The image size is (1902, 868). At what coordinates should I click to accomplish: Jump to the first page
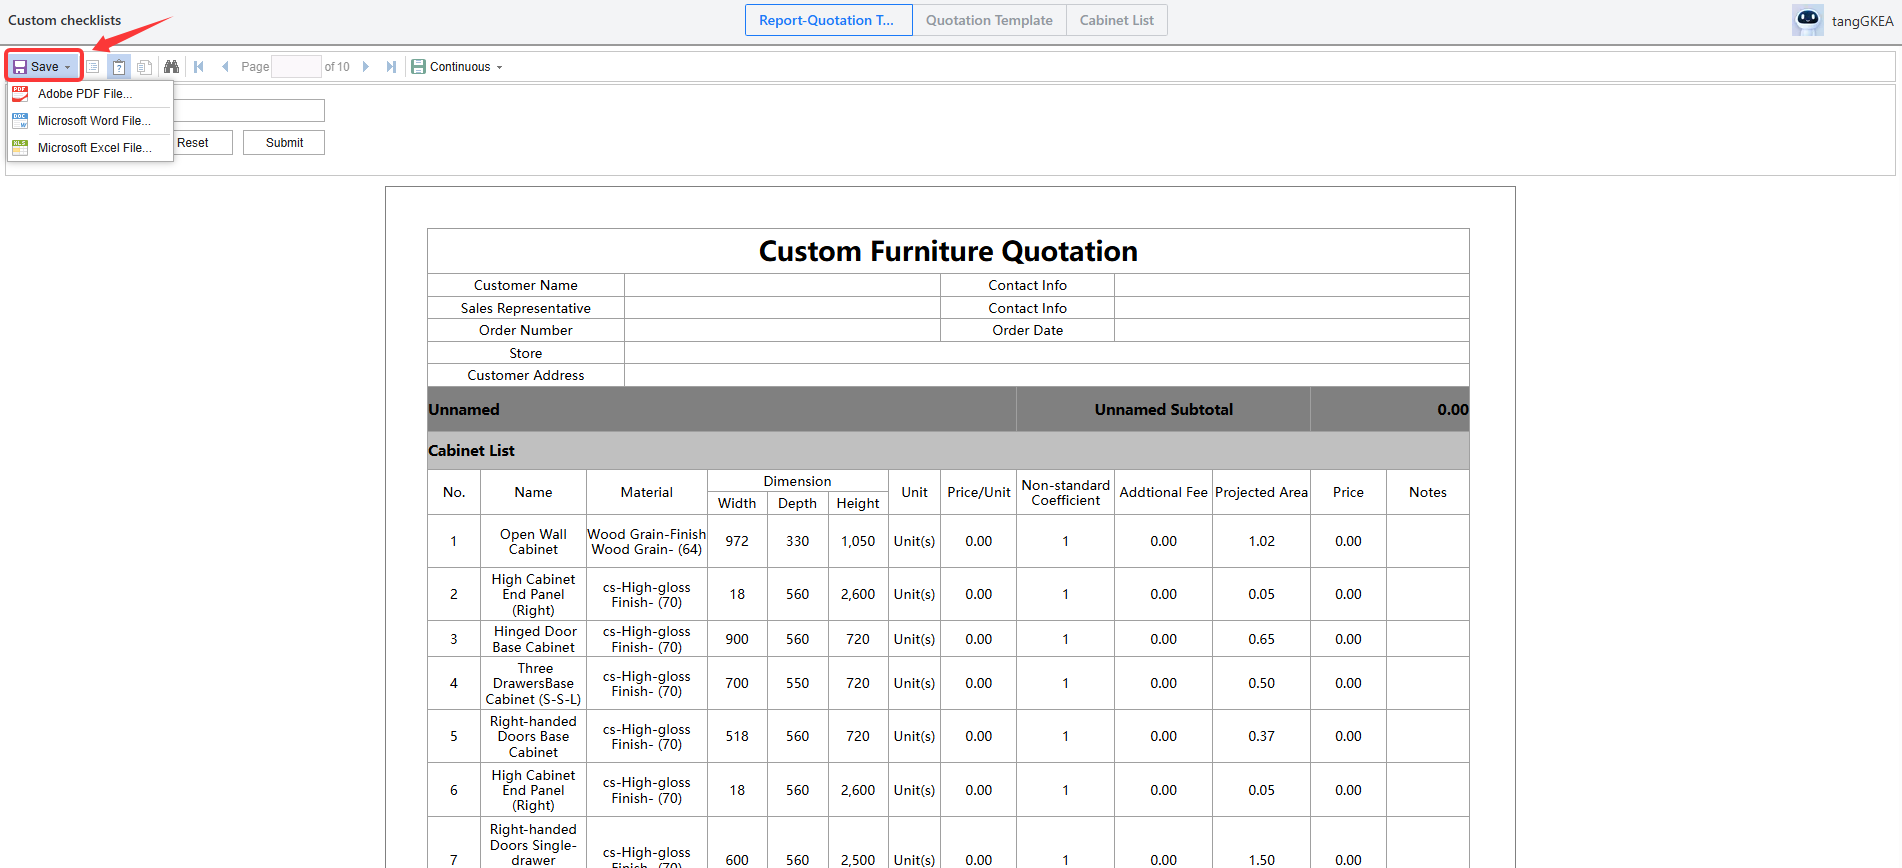click(x=199, y=67)
